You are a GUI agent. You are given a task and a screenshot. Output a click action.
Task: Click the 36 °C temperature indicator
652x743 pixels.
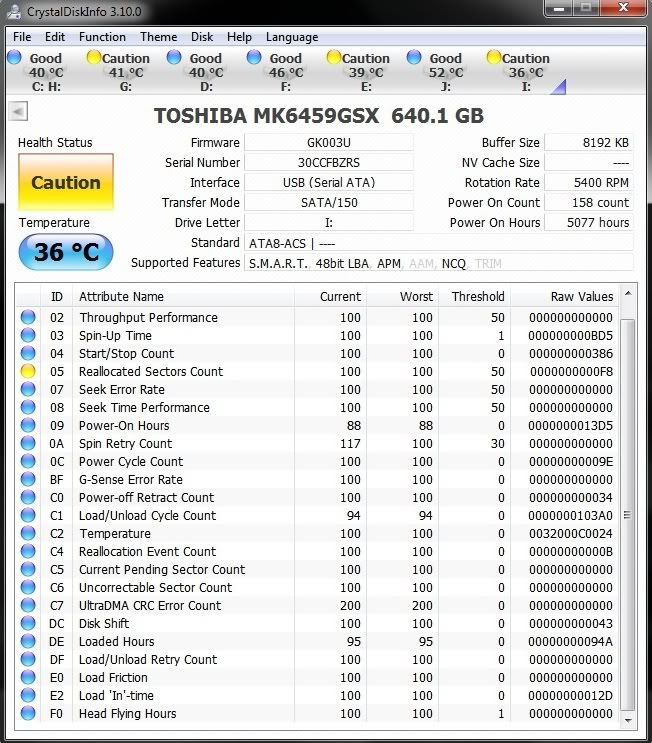66,252
